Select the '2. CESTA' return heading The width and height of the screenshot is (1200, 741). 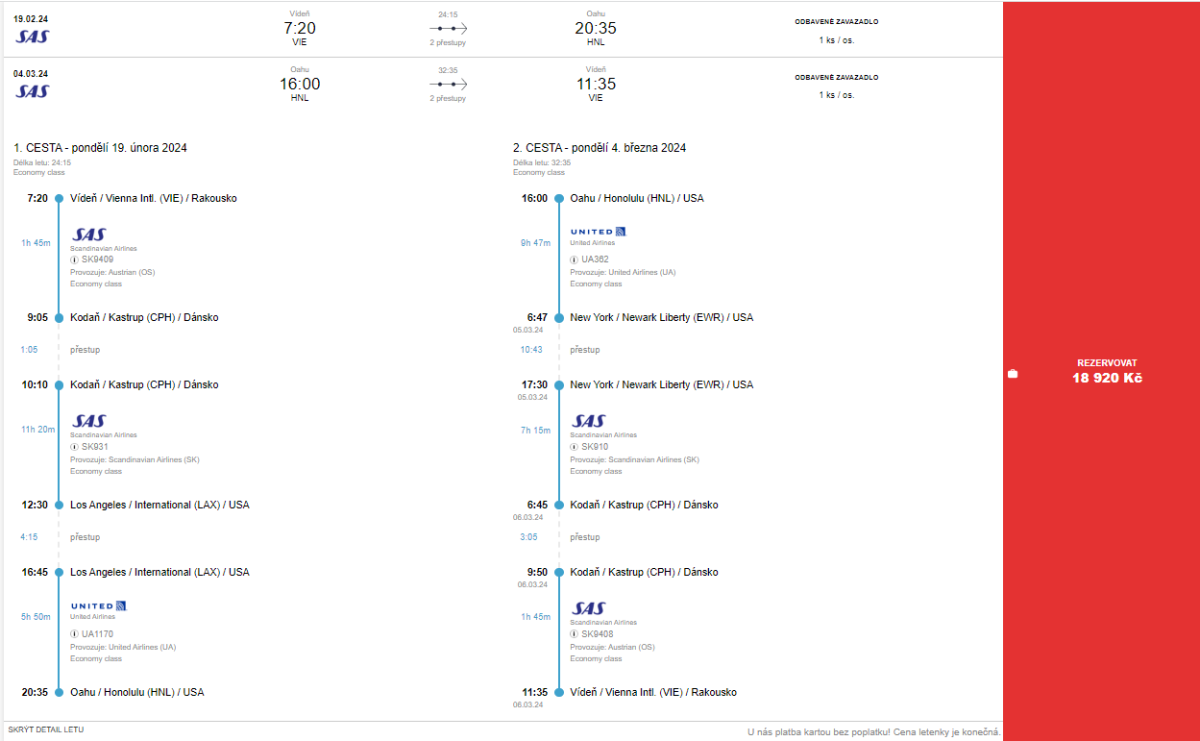[x=599, y=148]
